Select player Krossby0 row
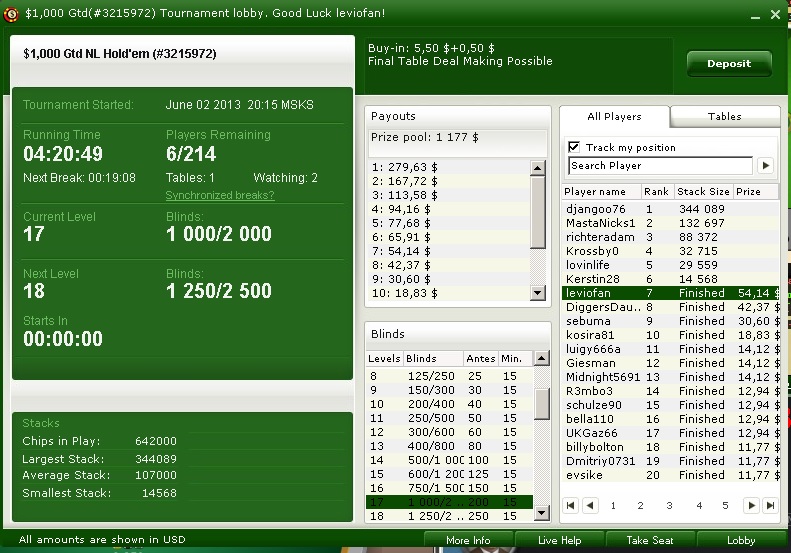Viewport: 791px width, 553px height. (670, 251)
